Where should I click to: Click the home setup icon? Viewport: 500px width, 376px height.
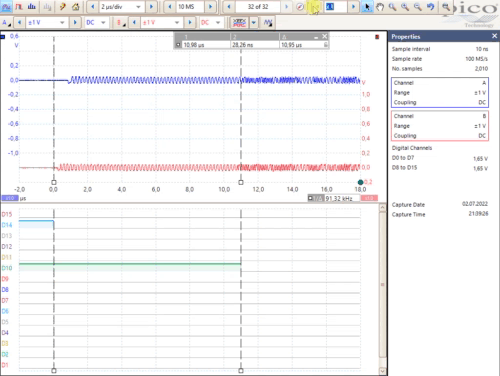point(76,7)
